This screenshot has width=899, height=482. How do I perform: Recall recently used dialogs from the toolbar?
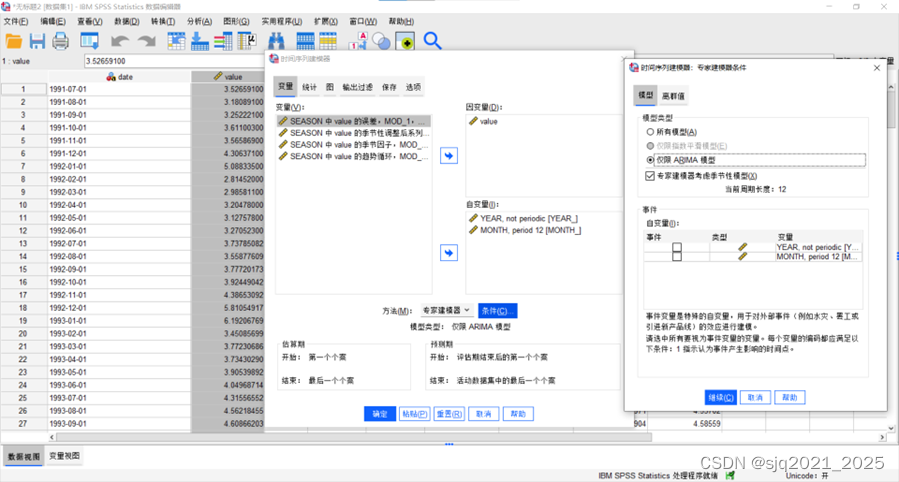(89, 41)
